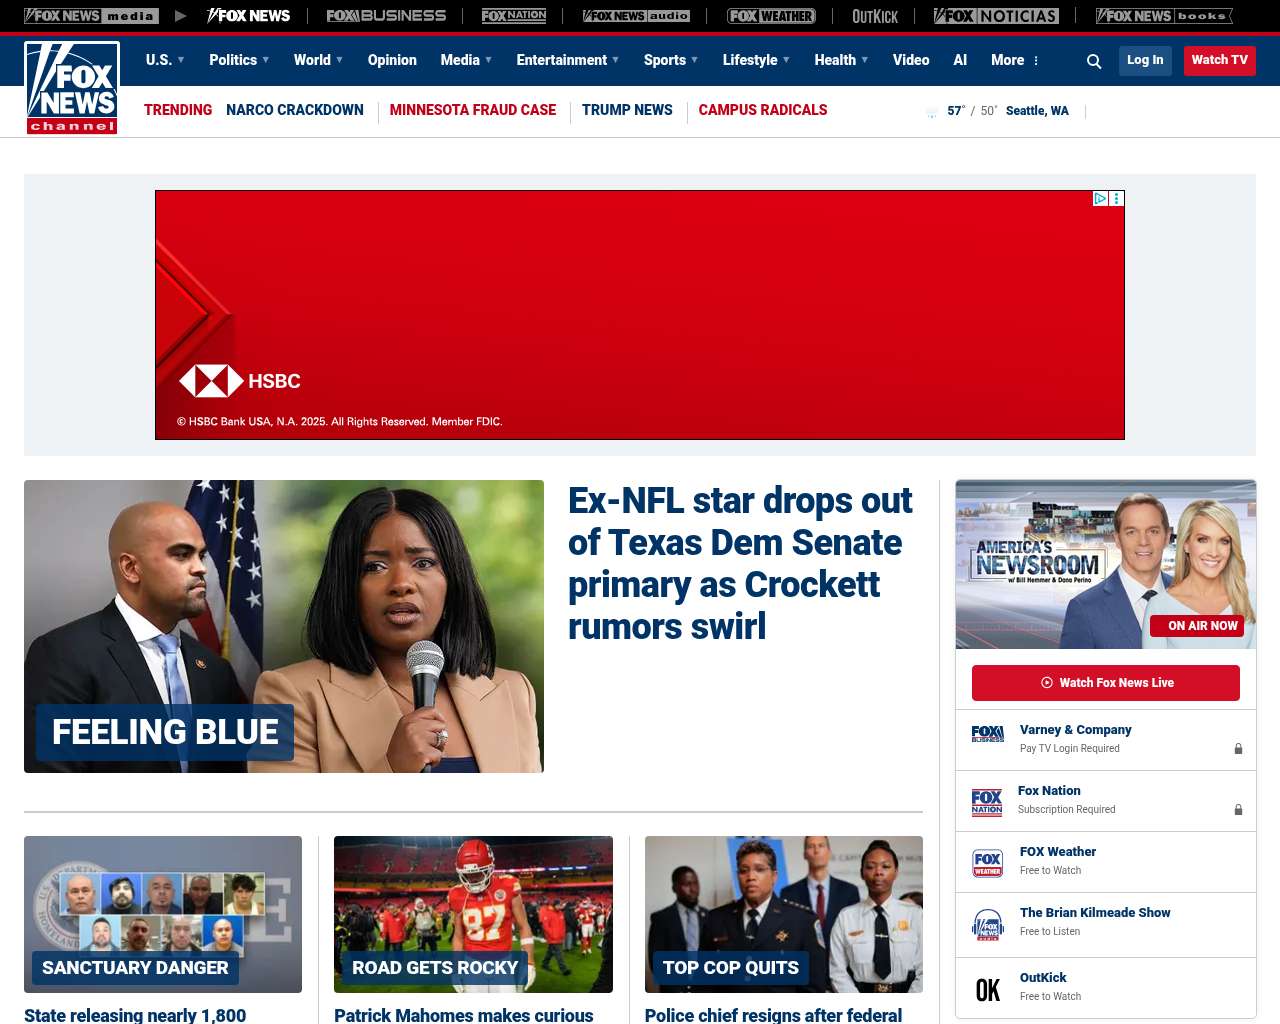The width and height of the screenshot is (1280, 1024).
Task: Open trending topic Trump News
Action: [627, 110]
